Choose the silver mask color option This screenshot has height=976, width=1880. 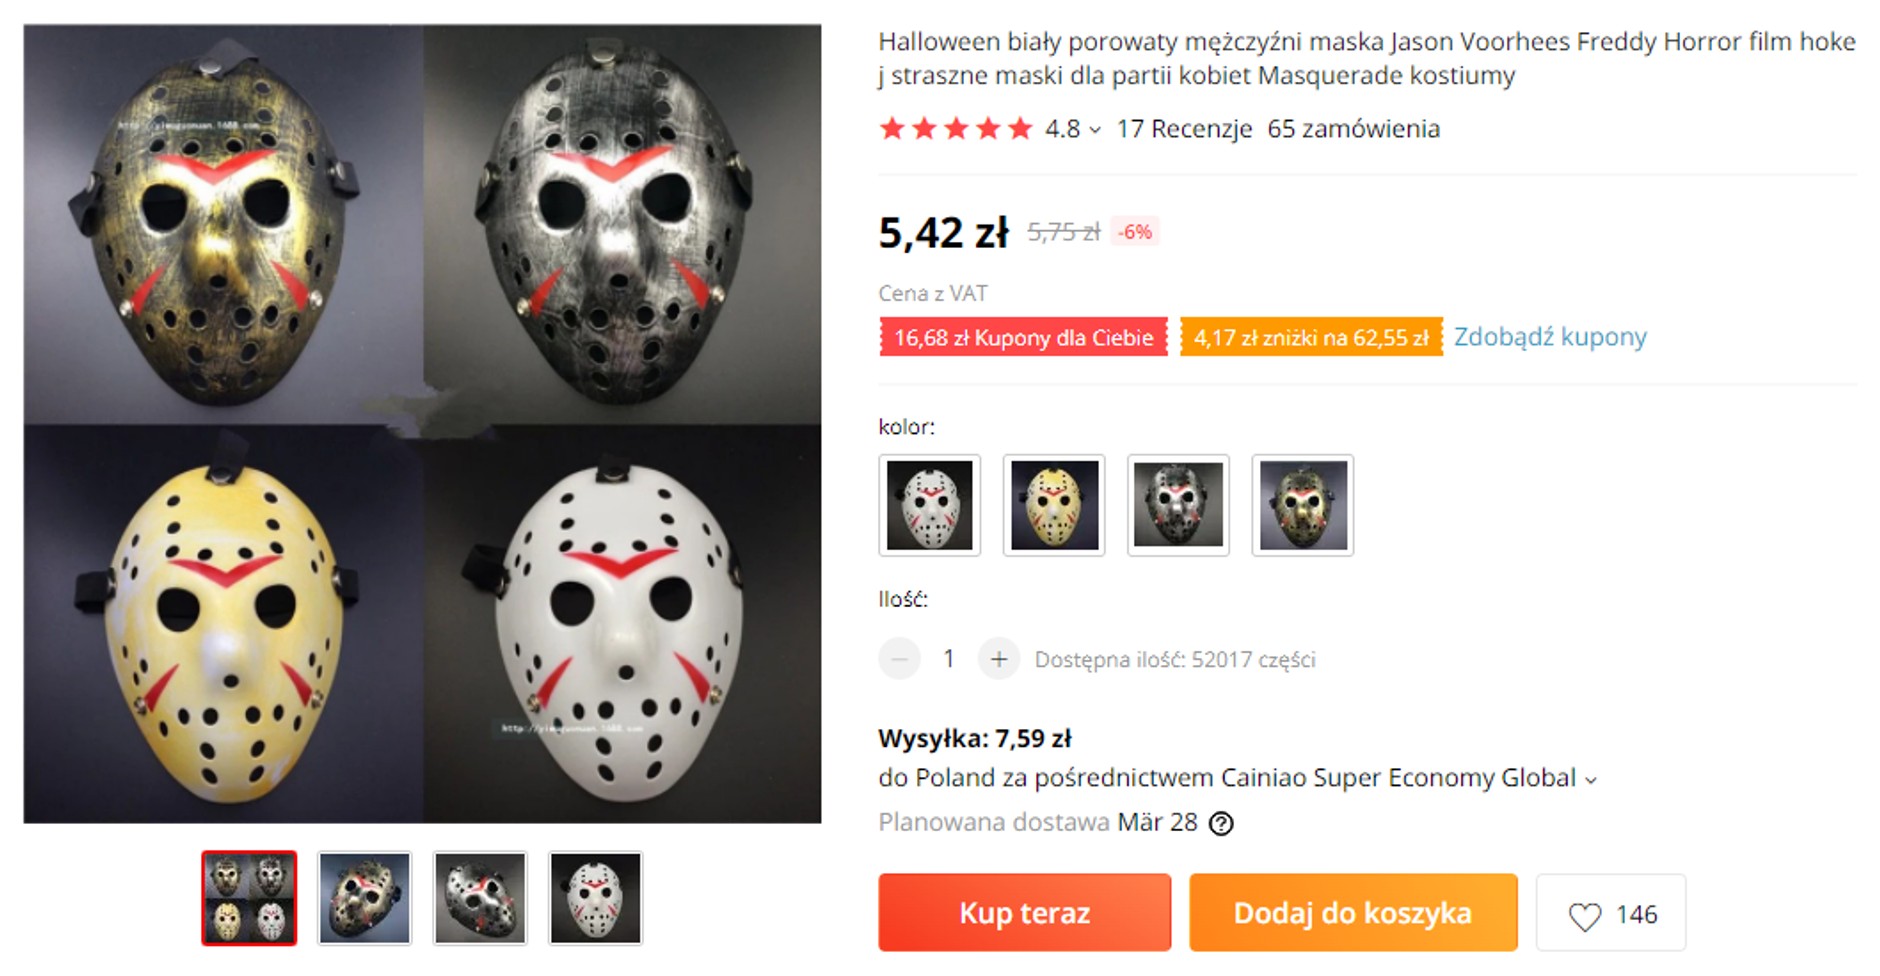click(1178, 505)
